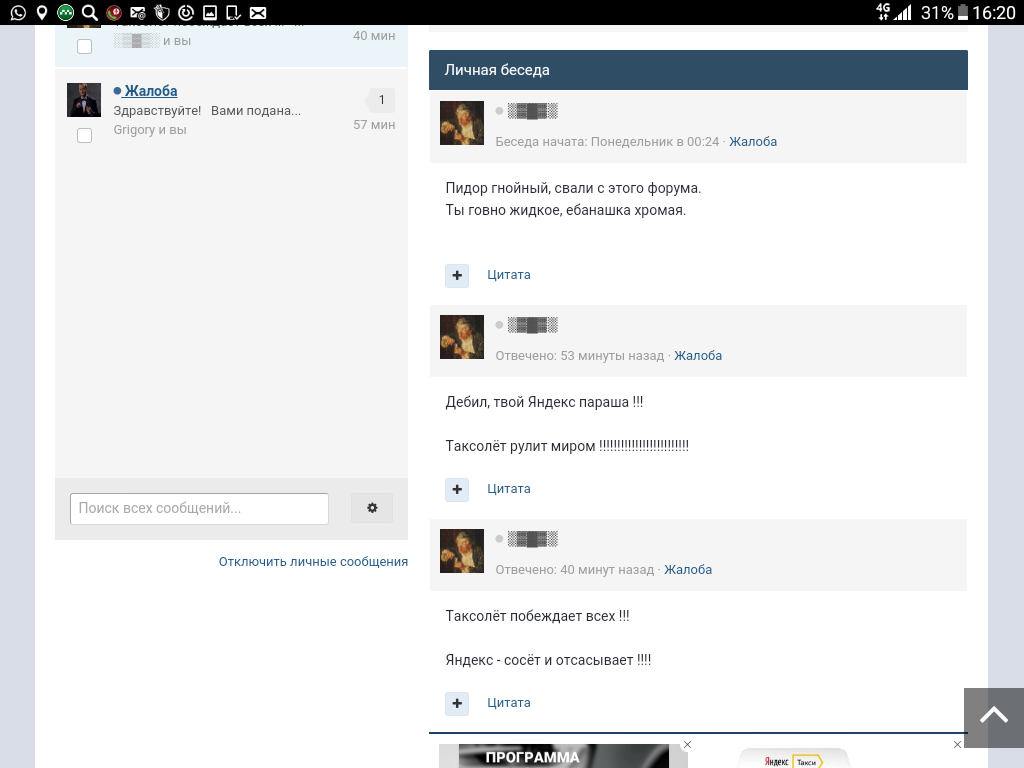
Task: Open the Жалоба conversation title link
Action: pyautogui.click(x=151, y=91)
